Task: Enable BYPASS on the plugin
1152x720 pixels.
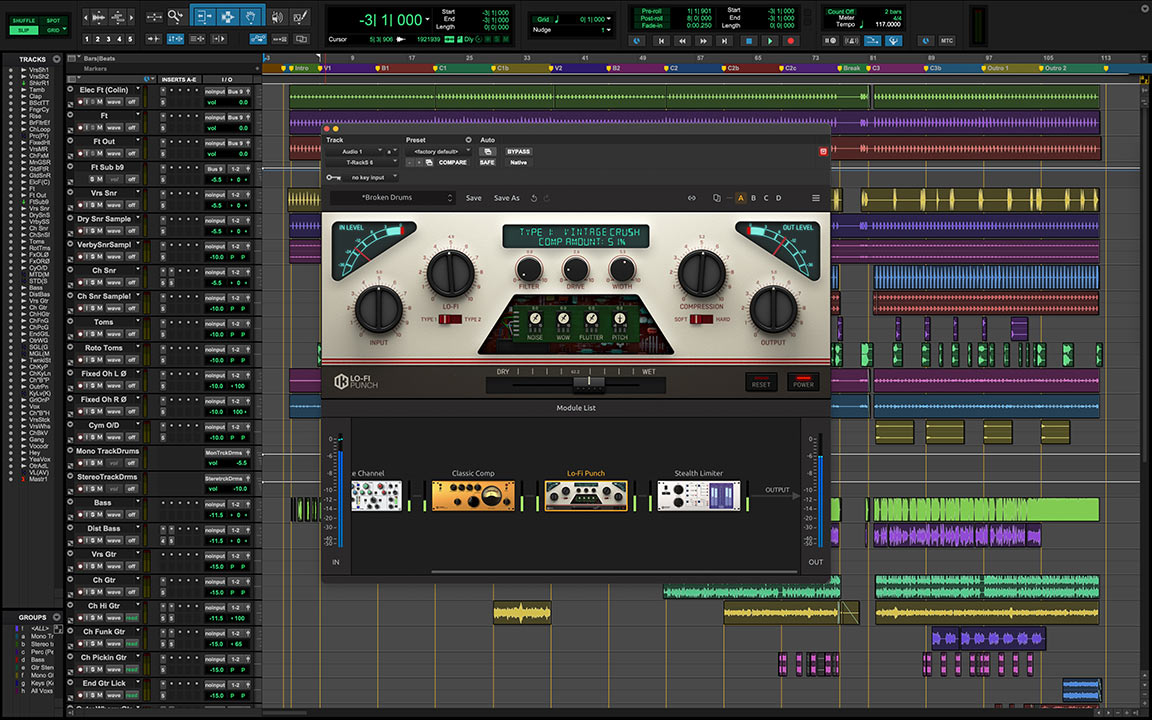Action: pyautogui.click(x=519, y=151)
